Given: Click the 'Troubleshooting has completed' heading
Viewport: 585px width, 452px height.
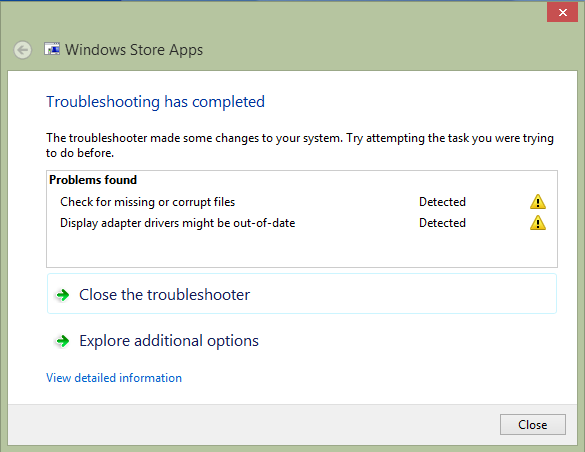Looking at the screenshot, I should 156,102.
